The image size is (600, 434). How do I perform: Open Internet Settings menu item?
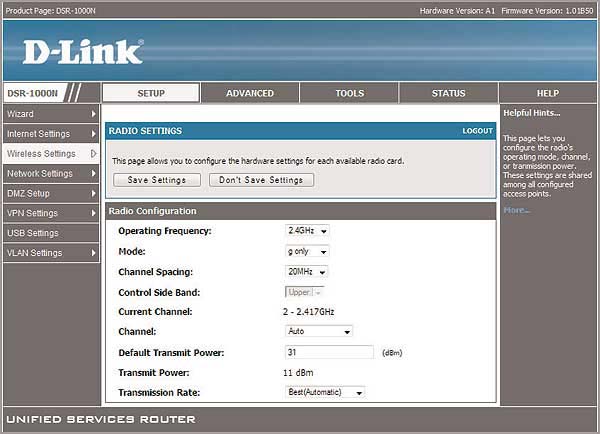pos(51,134)
